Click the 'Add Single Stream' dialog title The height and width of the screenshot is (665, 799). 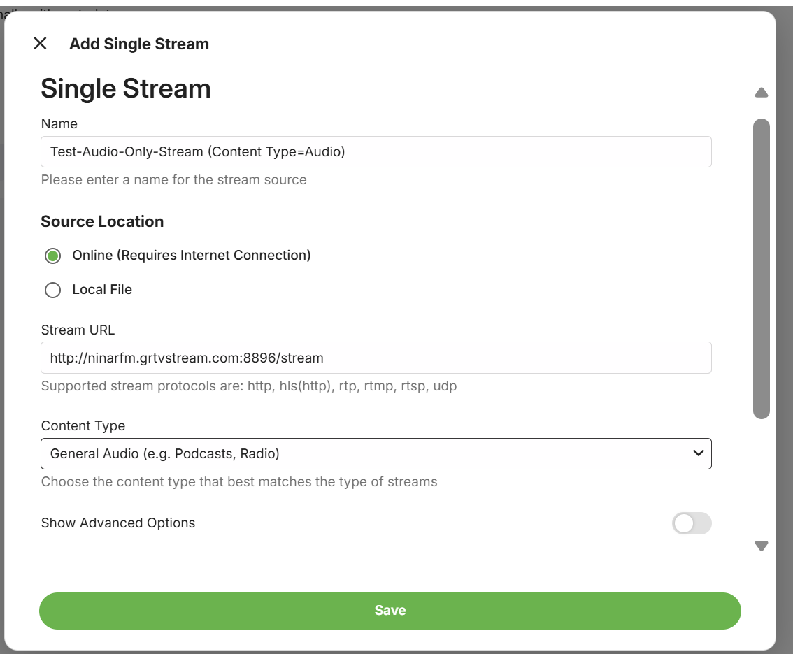pyautogui.click(x=139, y=44)
